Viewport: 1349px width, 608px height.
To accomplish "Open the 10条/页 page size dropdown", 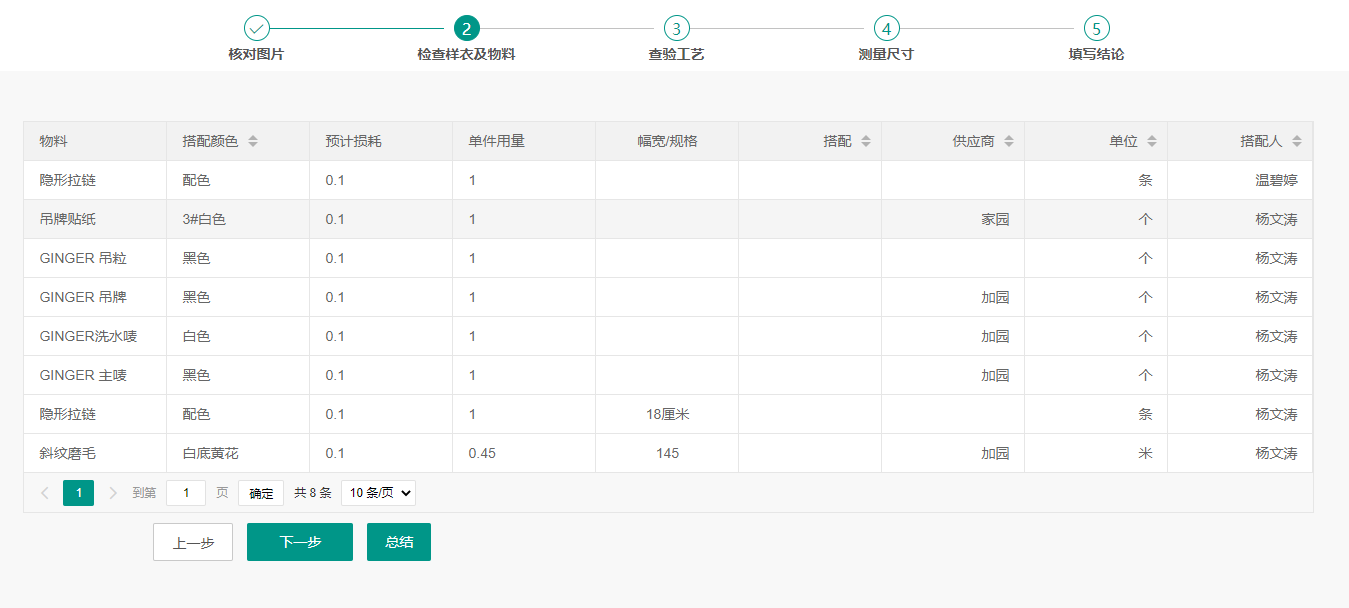I will point(378,493).
